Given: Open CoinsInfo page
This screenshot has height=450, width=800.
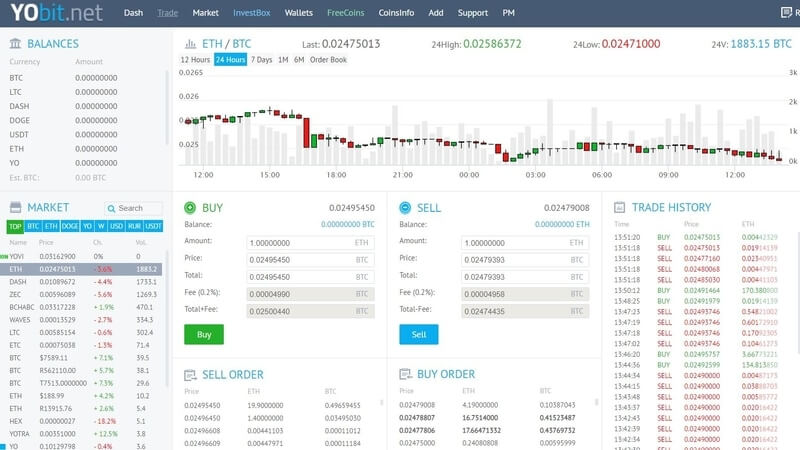Looking at the screenshot, I should pos(396,13).
